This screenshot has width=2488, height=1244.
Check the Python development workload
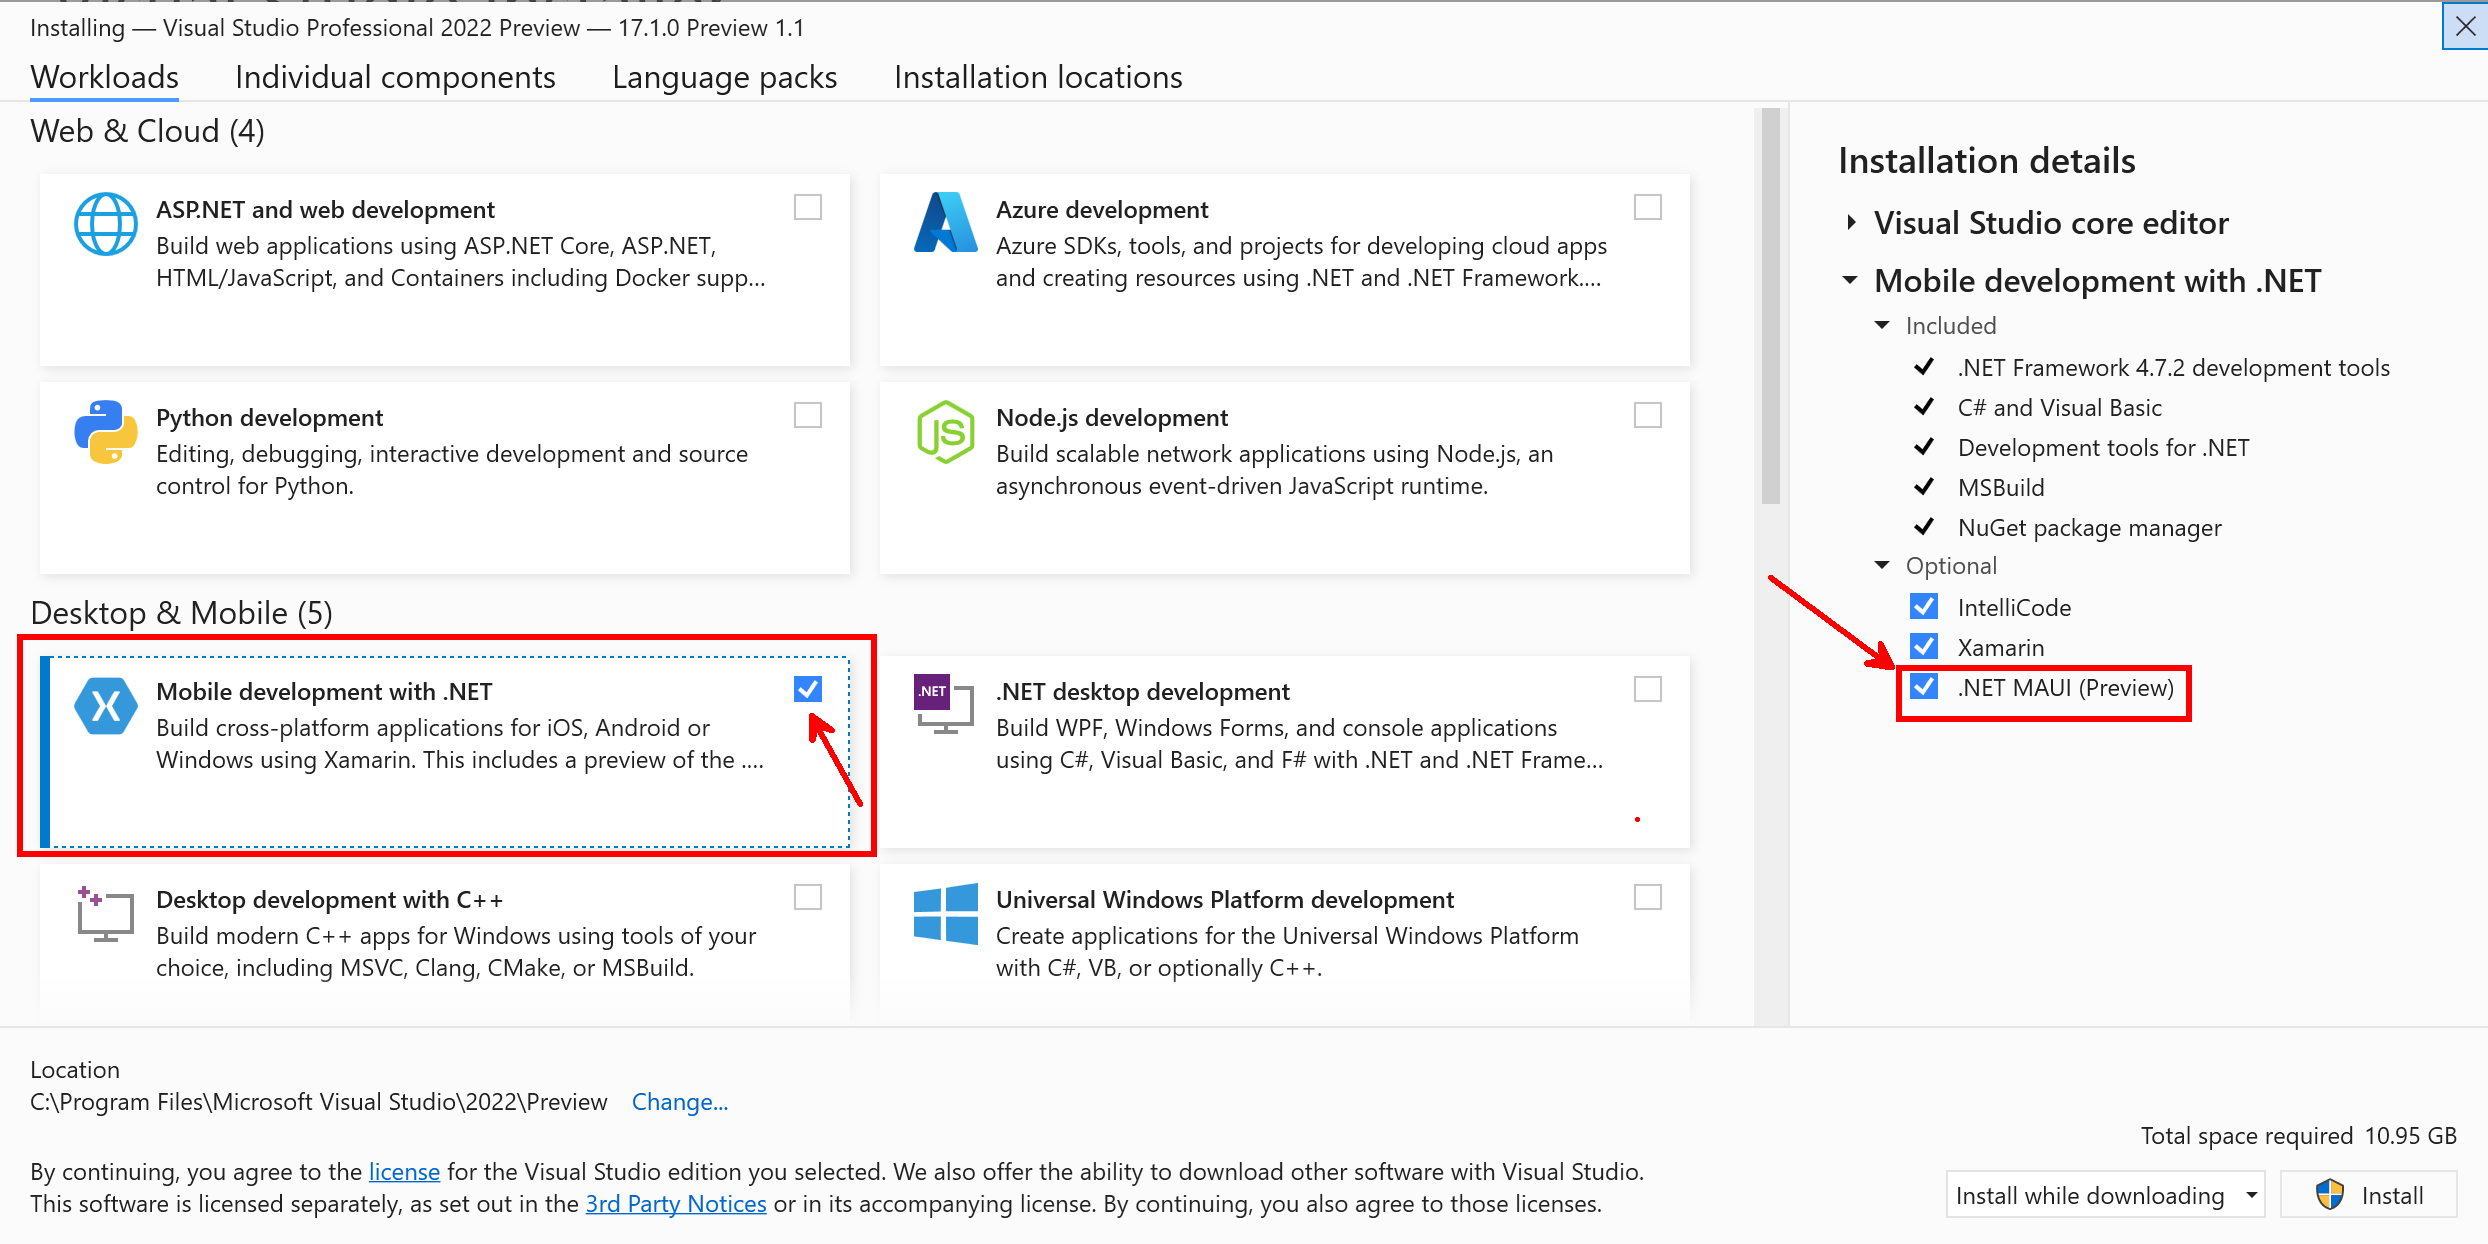808,415
